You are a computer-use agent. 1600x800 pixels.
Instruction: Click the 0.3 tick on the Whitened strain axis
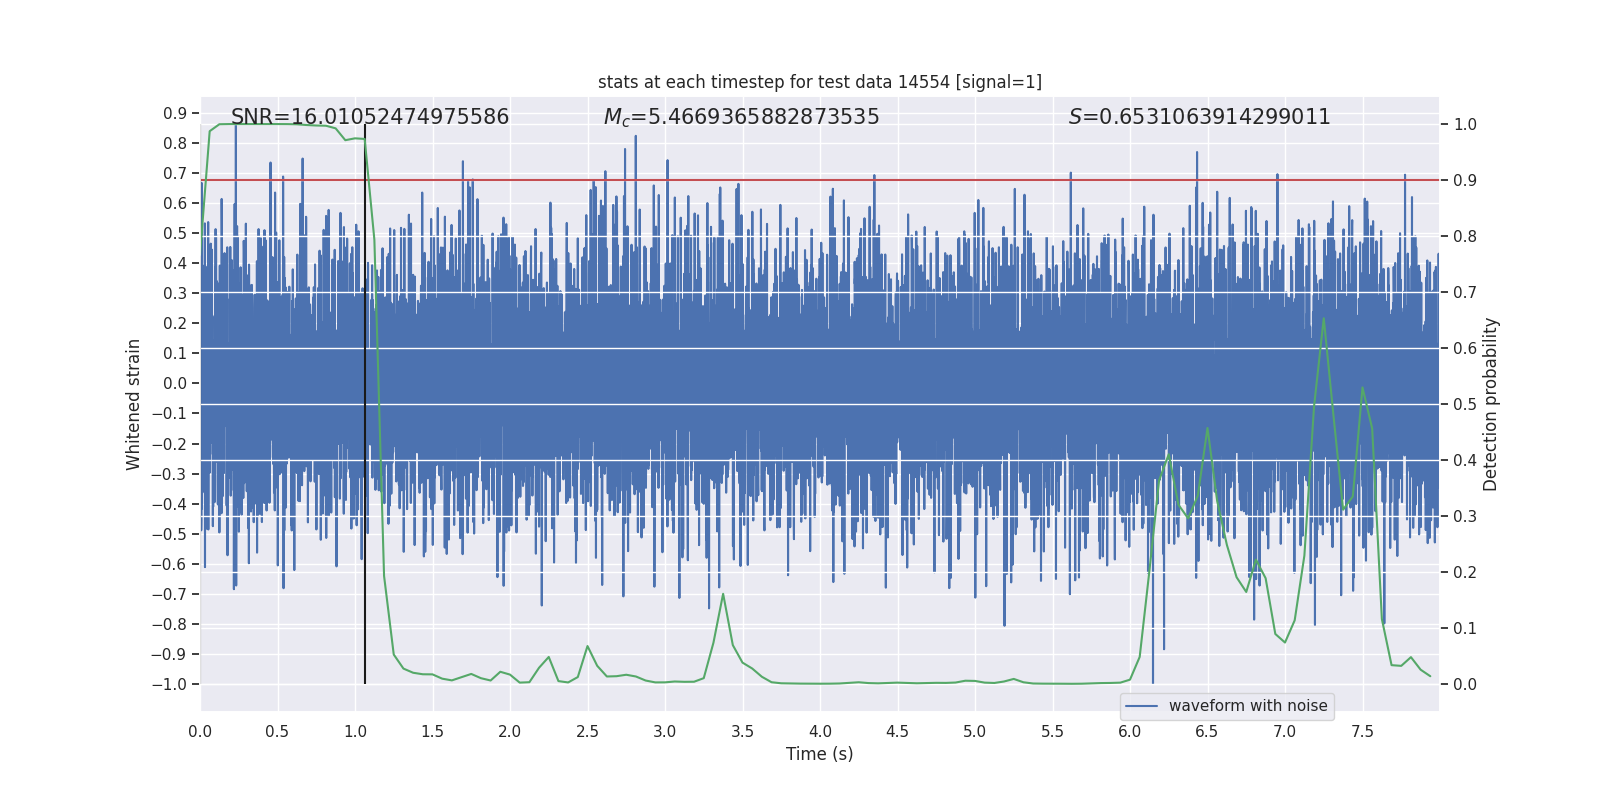point(175,293)
